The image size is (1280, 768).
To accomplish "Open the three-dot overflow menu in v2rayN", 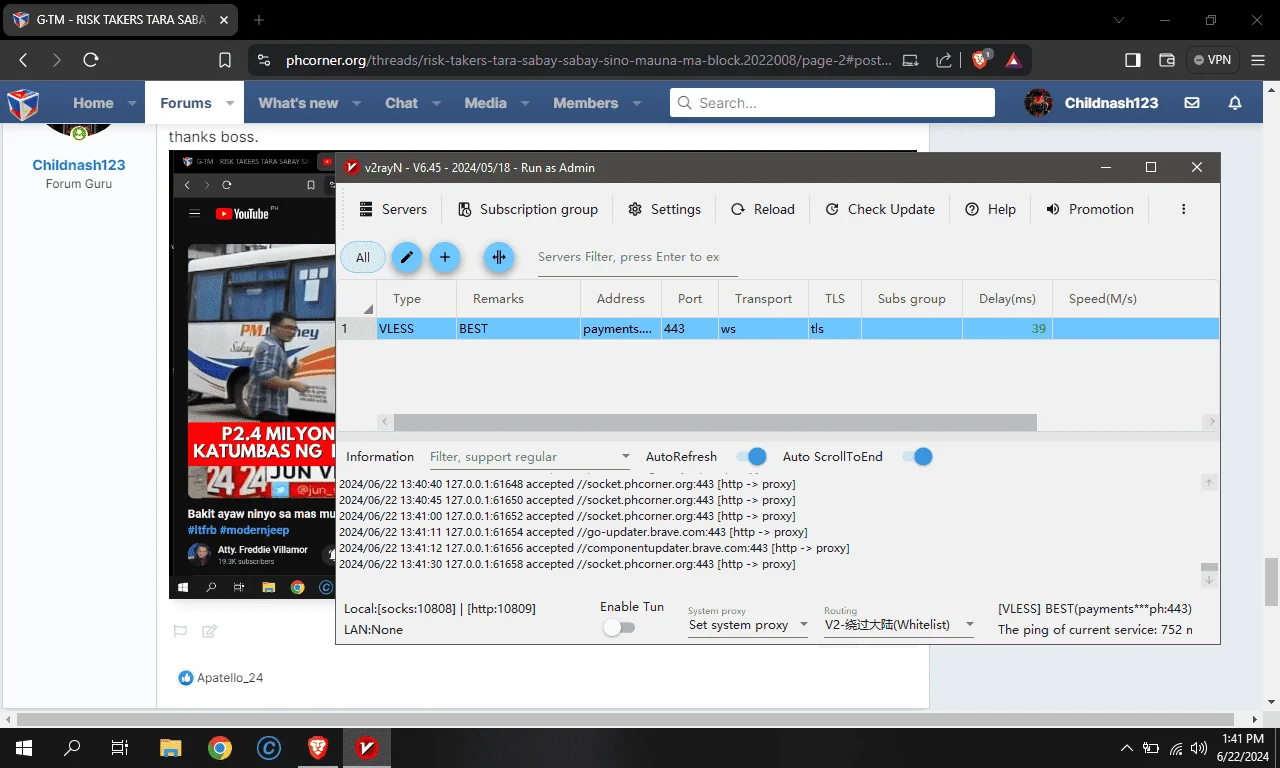I will [x=1184, y=209].
